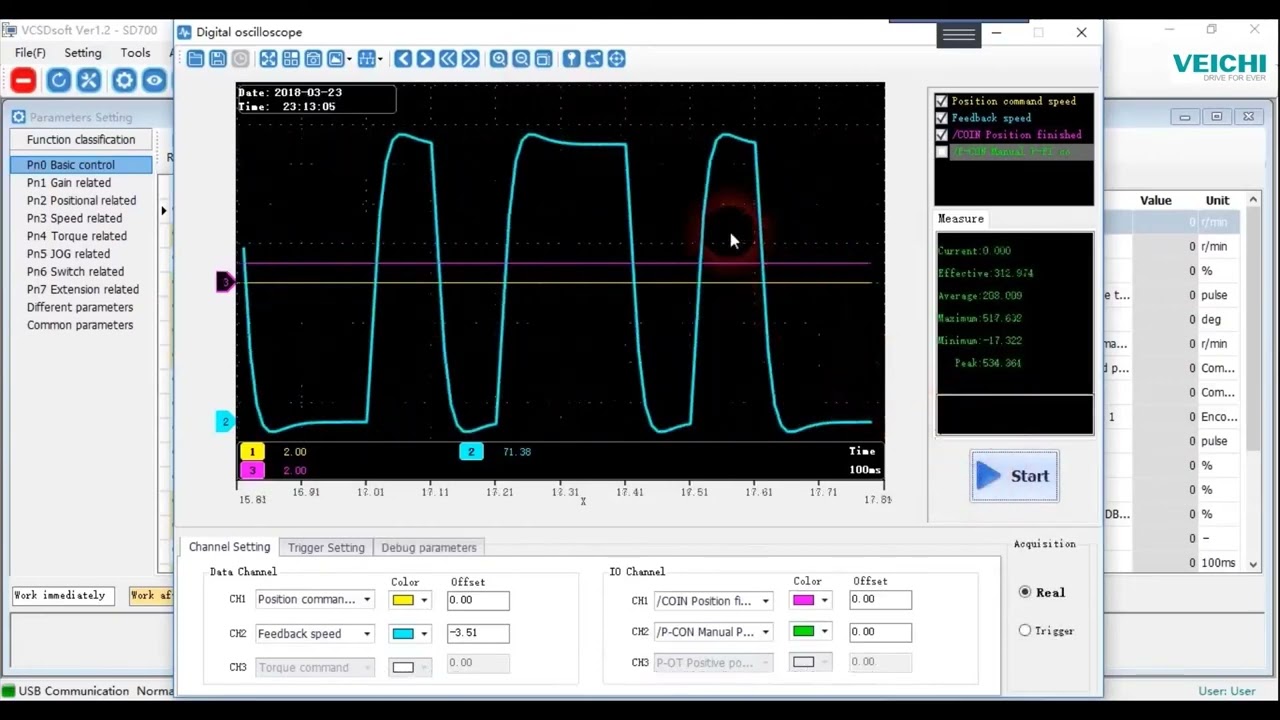This screenshot has width=1280, height=720.
Task: Open the Tools menu
Action: pyautogui.click(x=135, y=53)
